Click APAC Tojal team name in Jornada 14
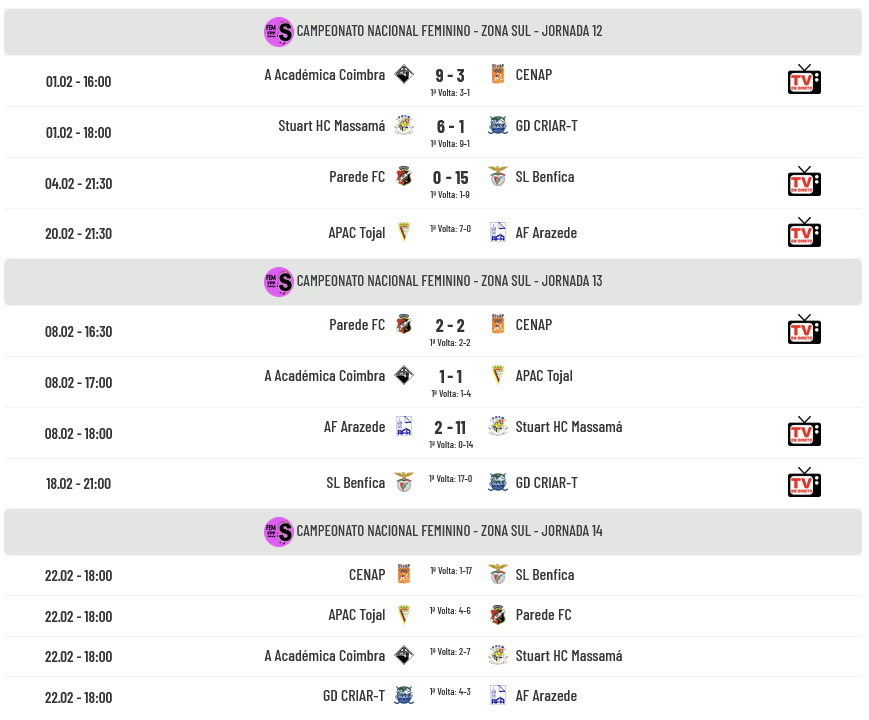Viewport: 869px width, 720px height. (357, 615)
